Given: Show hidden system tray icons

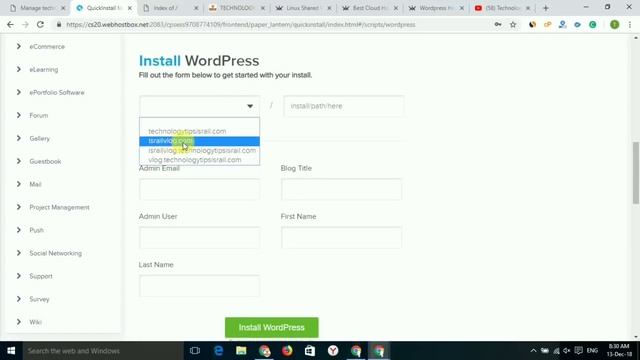Looking at the screenshot, I should point(533,351).
